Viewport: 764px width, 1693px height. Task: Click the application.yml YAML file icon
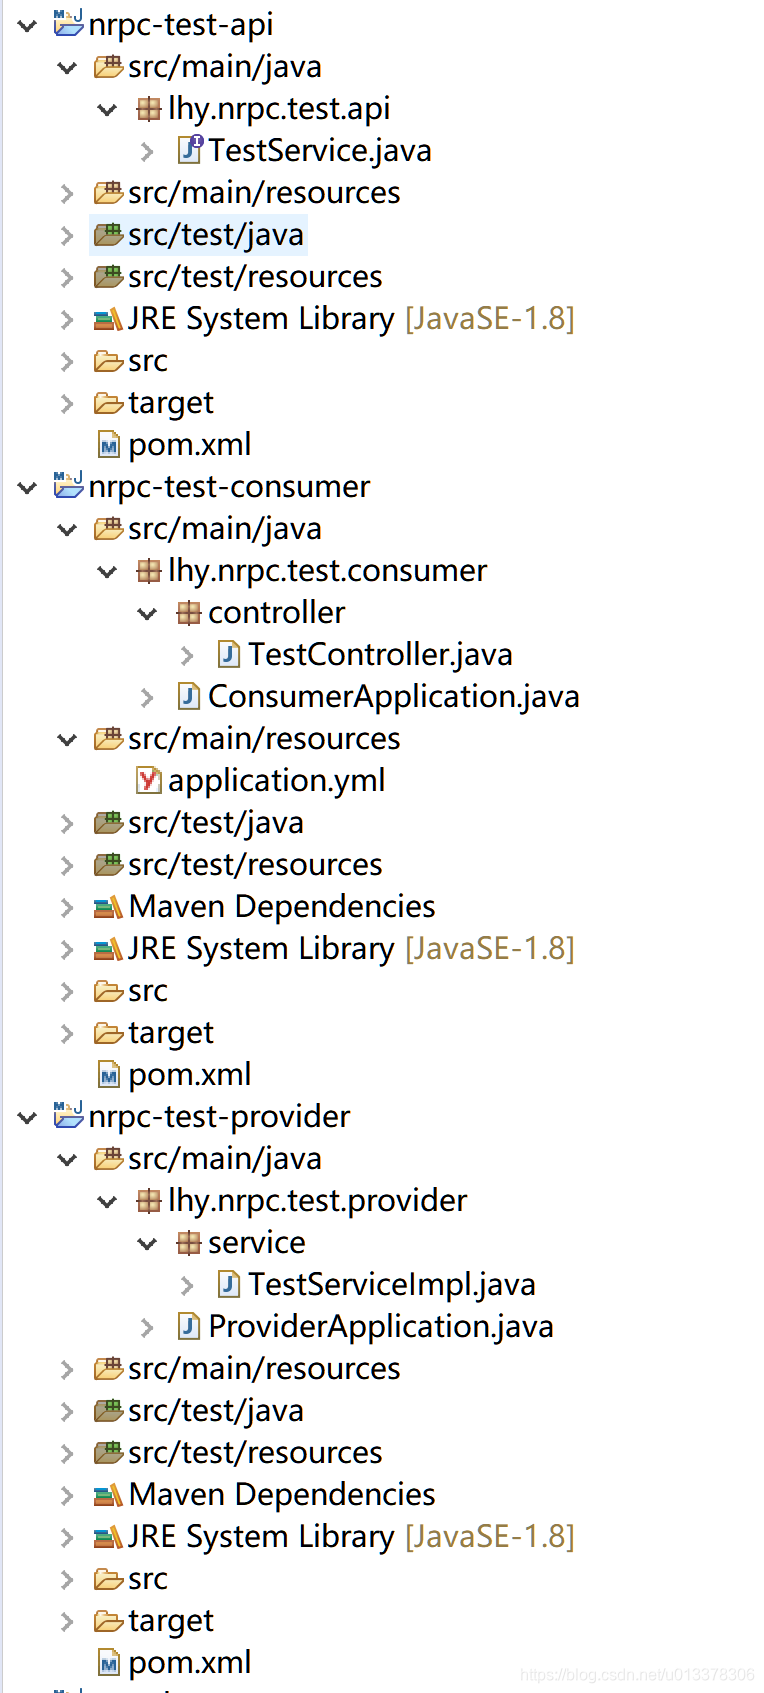pyautogui.click(x=149, y=780)
